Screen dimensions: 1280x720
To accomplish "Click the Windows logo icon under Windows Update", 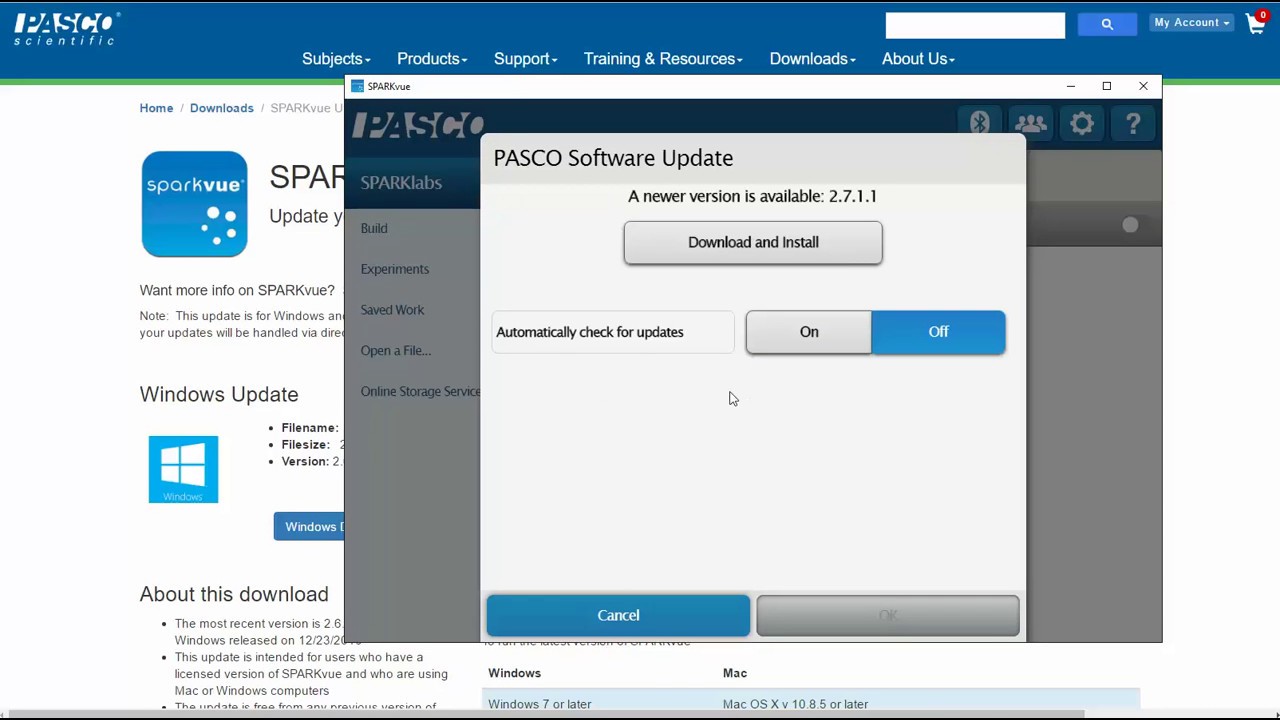I will 183,469.
